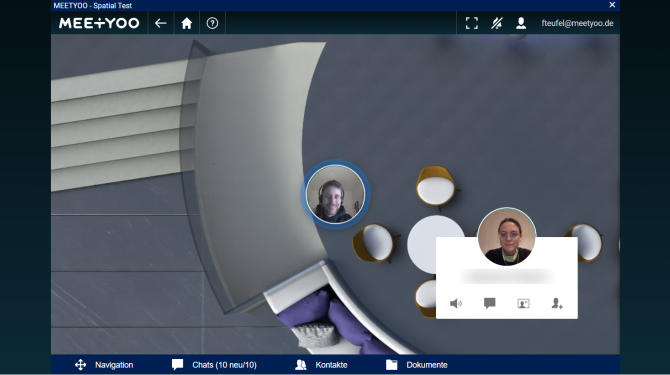Open Kontakte in the bottom bar

click(321, 365)
